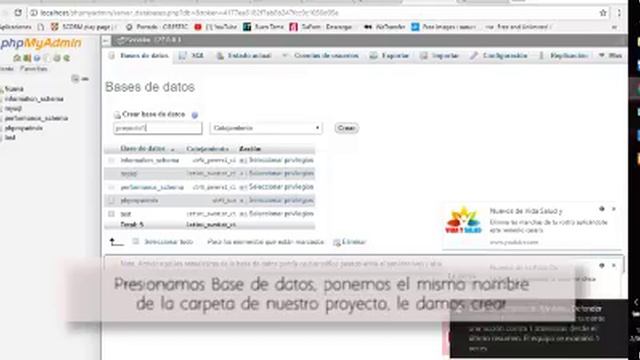The width and height of the screenshot is (640, 360).
Task: Select information_schema in sidebar tree
Action: (34, 99)
